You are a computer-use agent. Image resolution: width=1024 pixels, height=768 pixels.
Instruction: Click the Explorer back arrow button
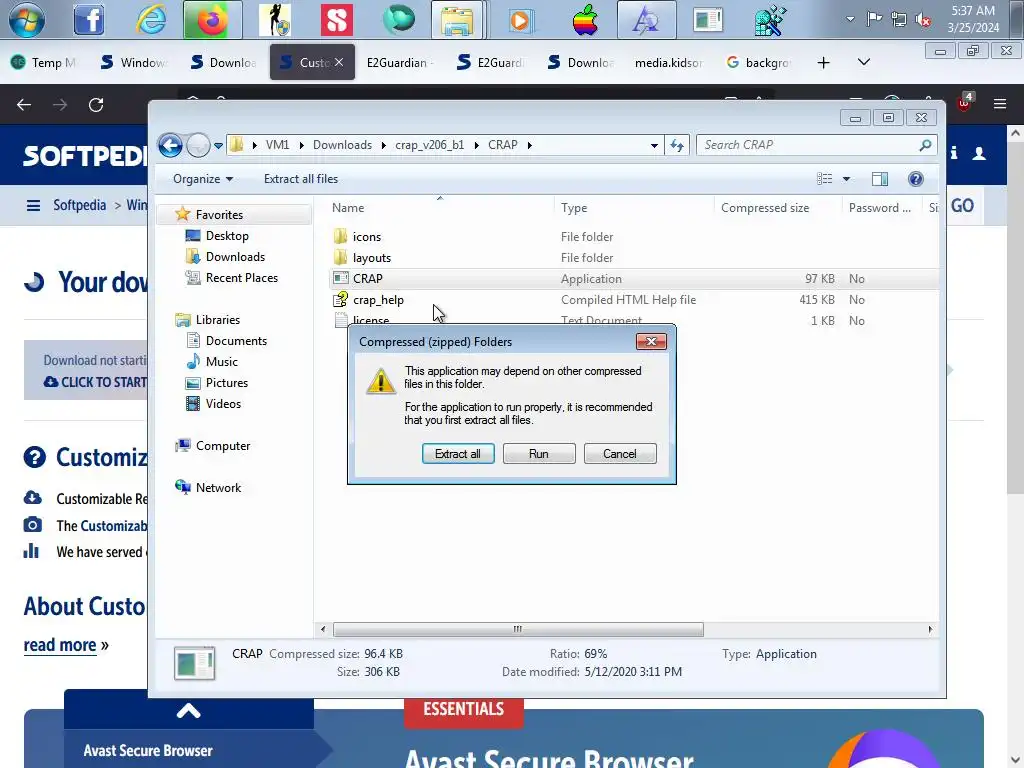170,145
